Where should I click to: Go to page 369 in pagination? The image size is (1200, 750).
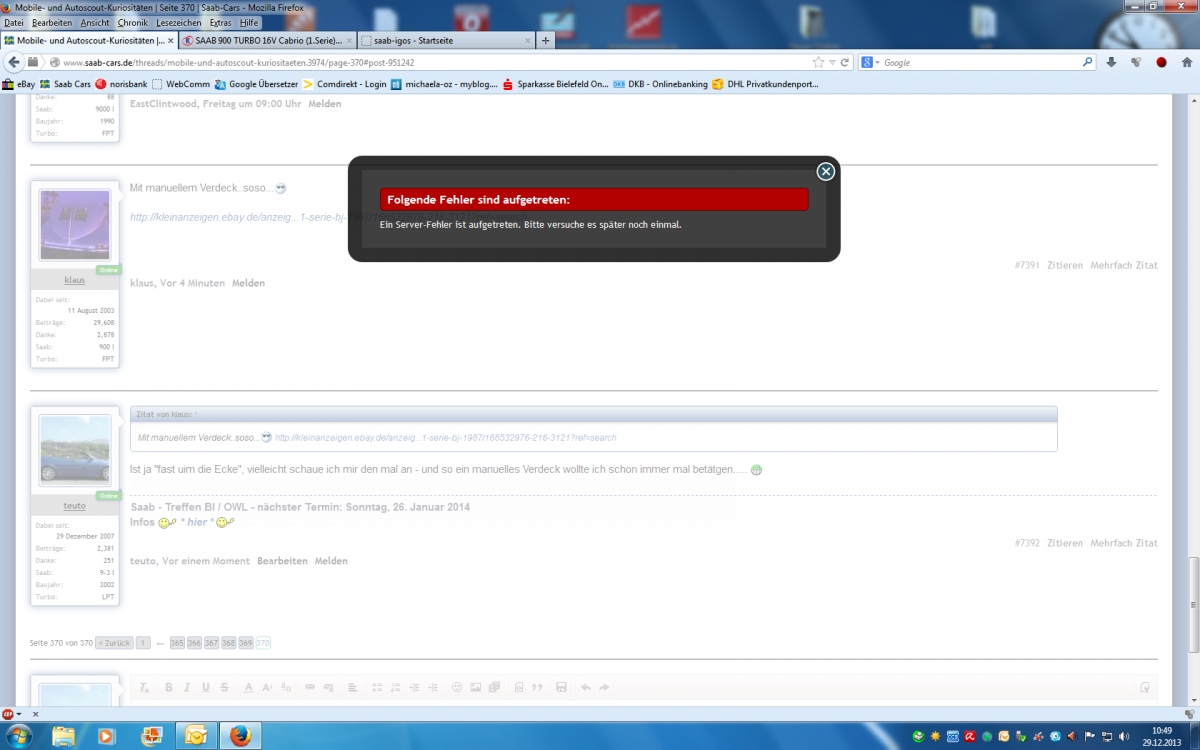[245, 643]
